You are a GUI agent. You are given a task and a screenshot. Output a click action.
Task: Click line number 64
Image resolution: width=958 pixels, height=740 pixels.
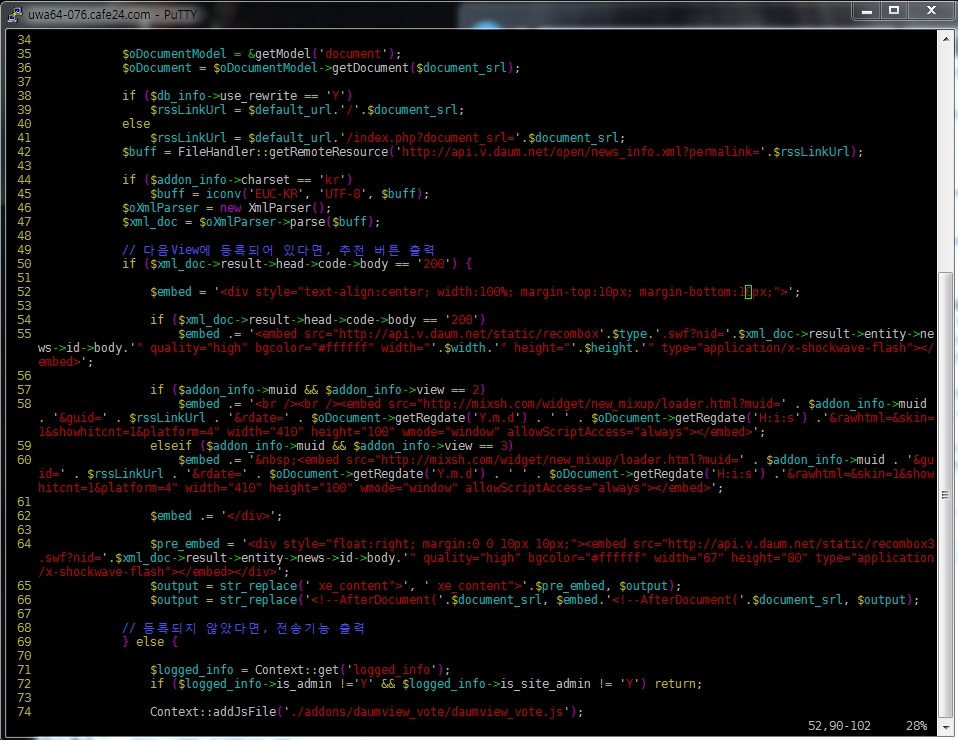tap(24, 544)
